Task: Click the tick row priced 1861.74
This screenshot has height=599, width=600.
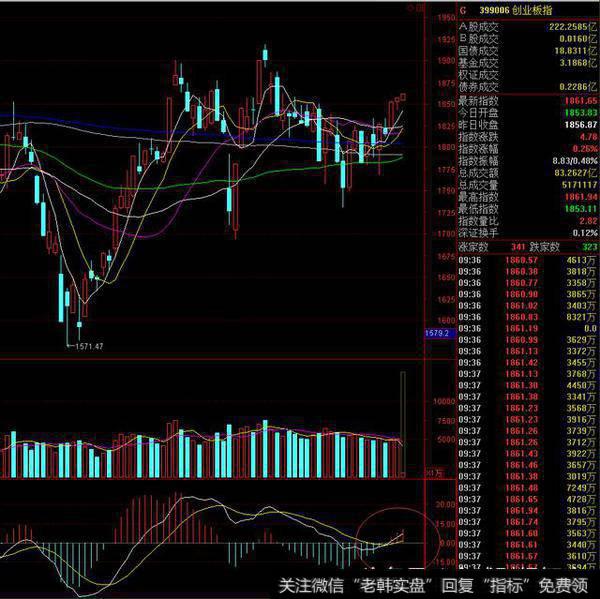Action: point(528,522)
